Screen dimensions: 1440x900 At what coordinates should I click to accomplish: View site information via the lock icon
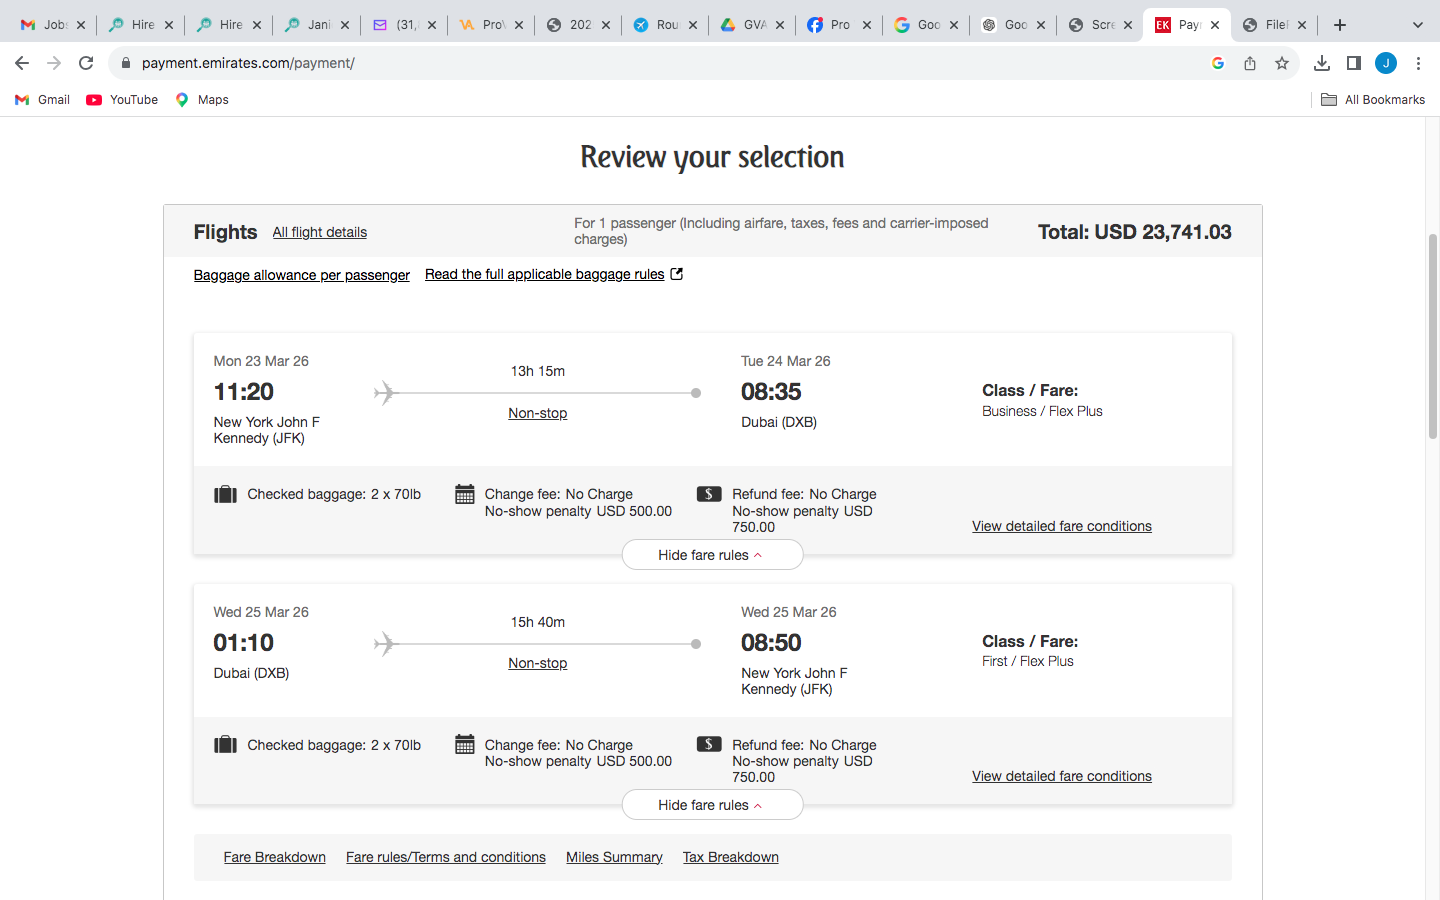click(126, 63)
